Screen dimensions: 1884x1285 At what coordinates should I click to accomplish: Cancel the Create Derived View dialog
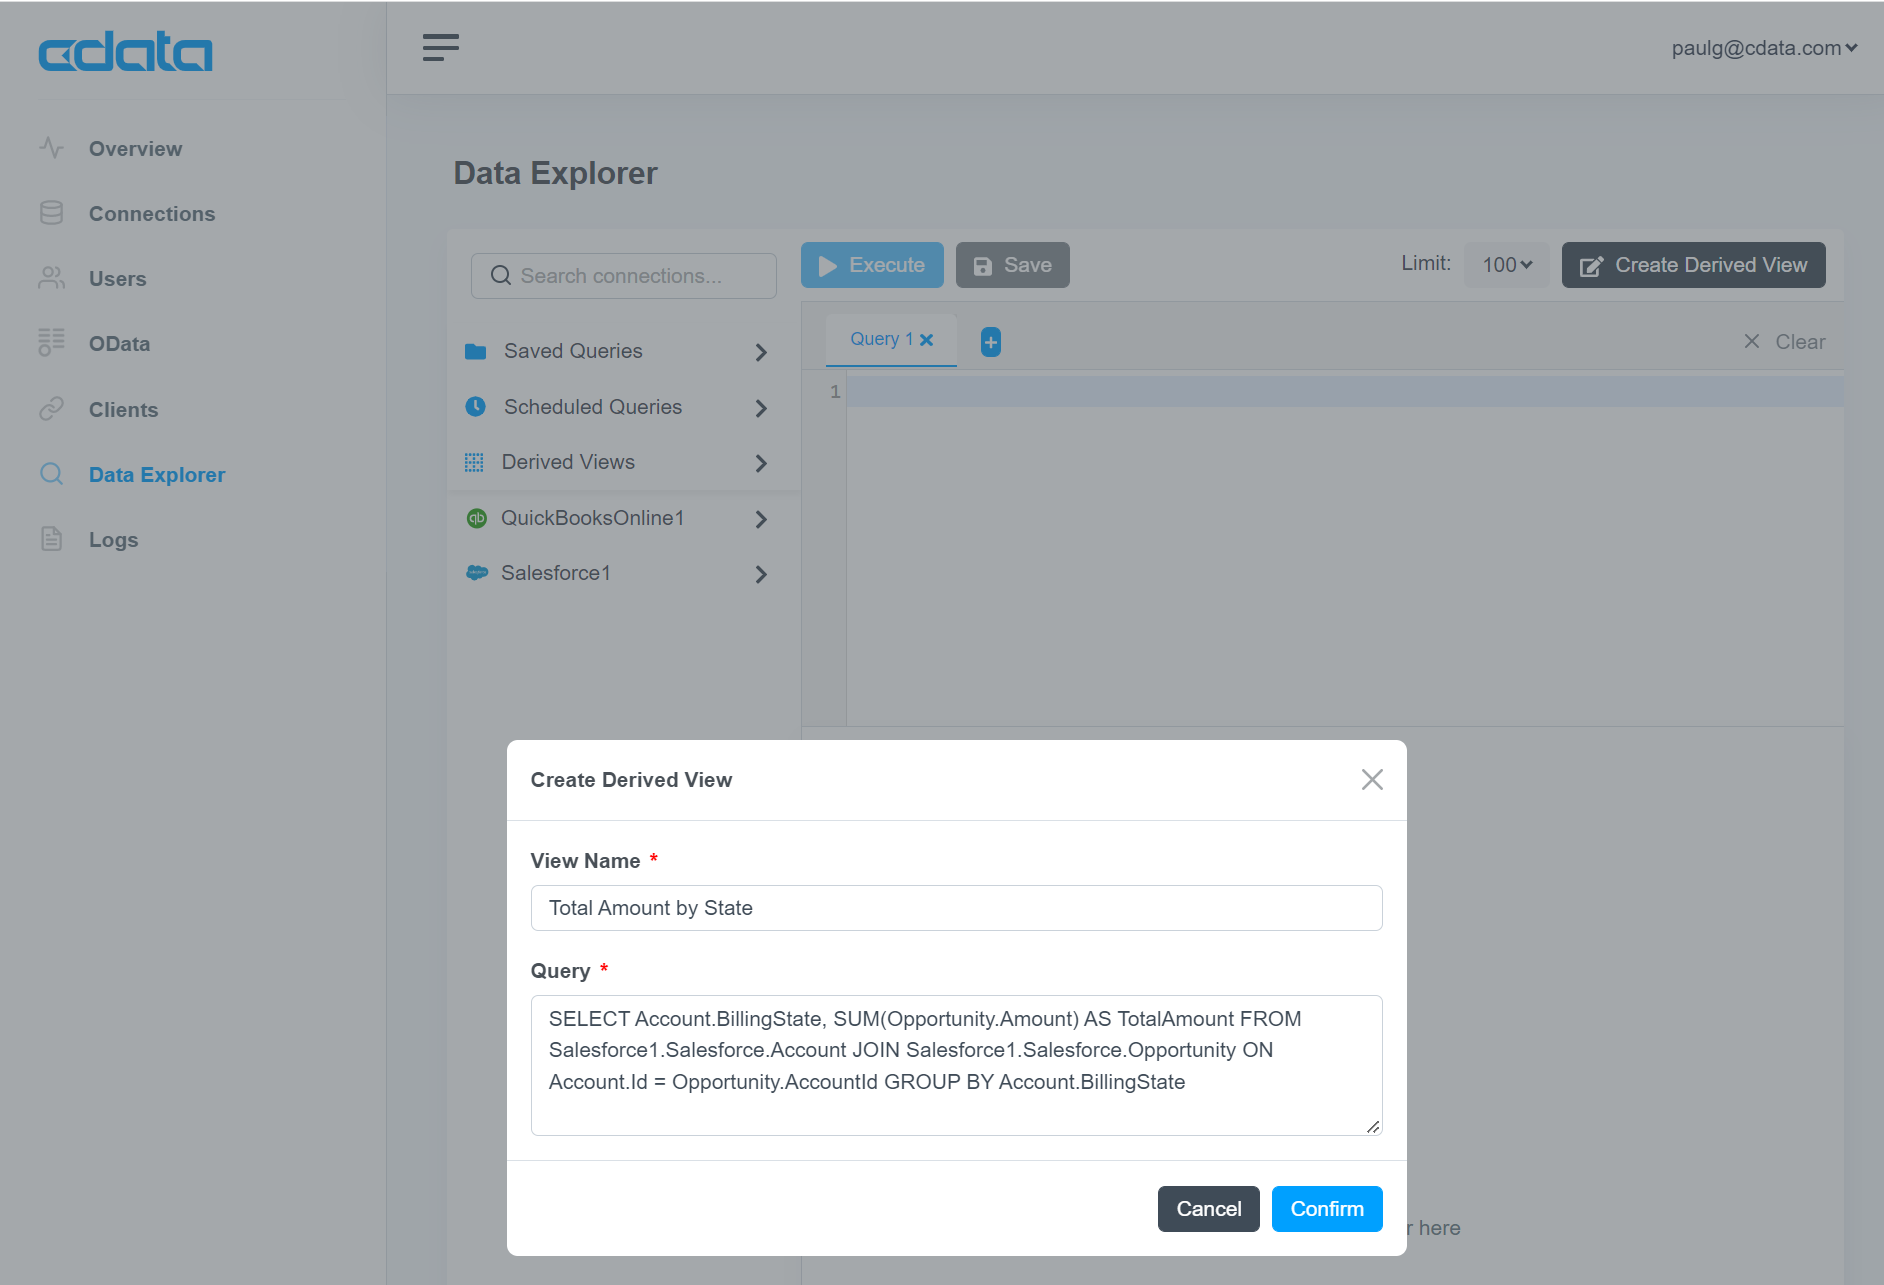(x=1208, y=1209)
